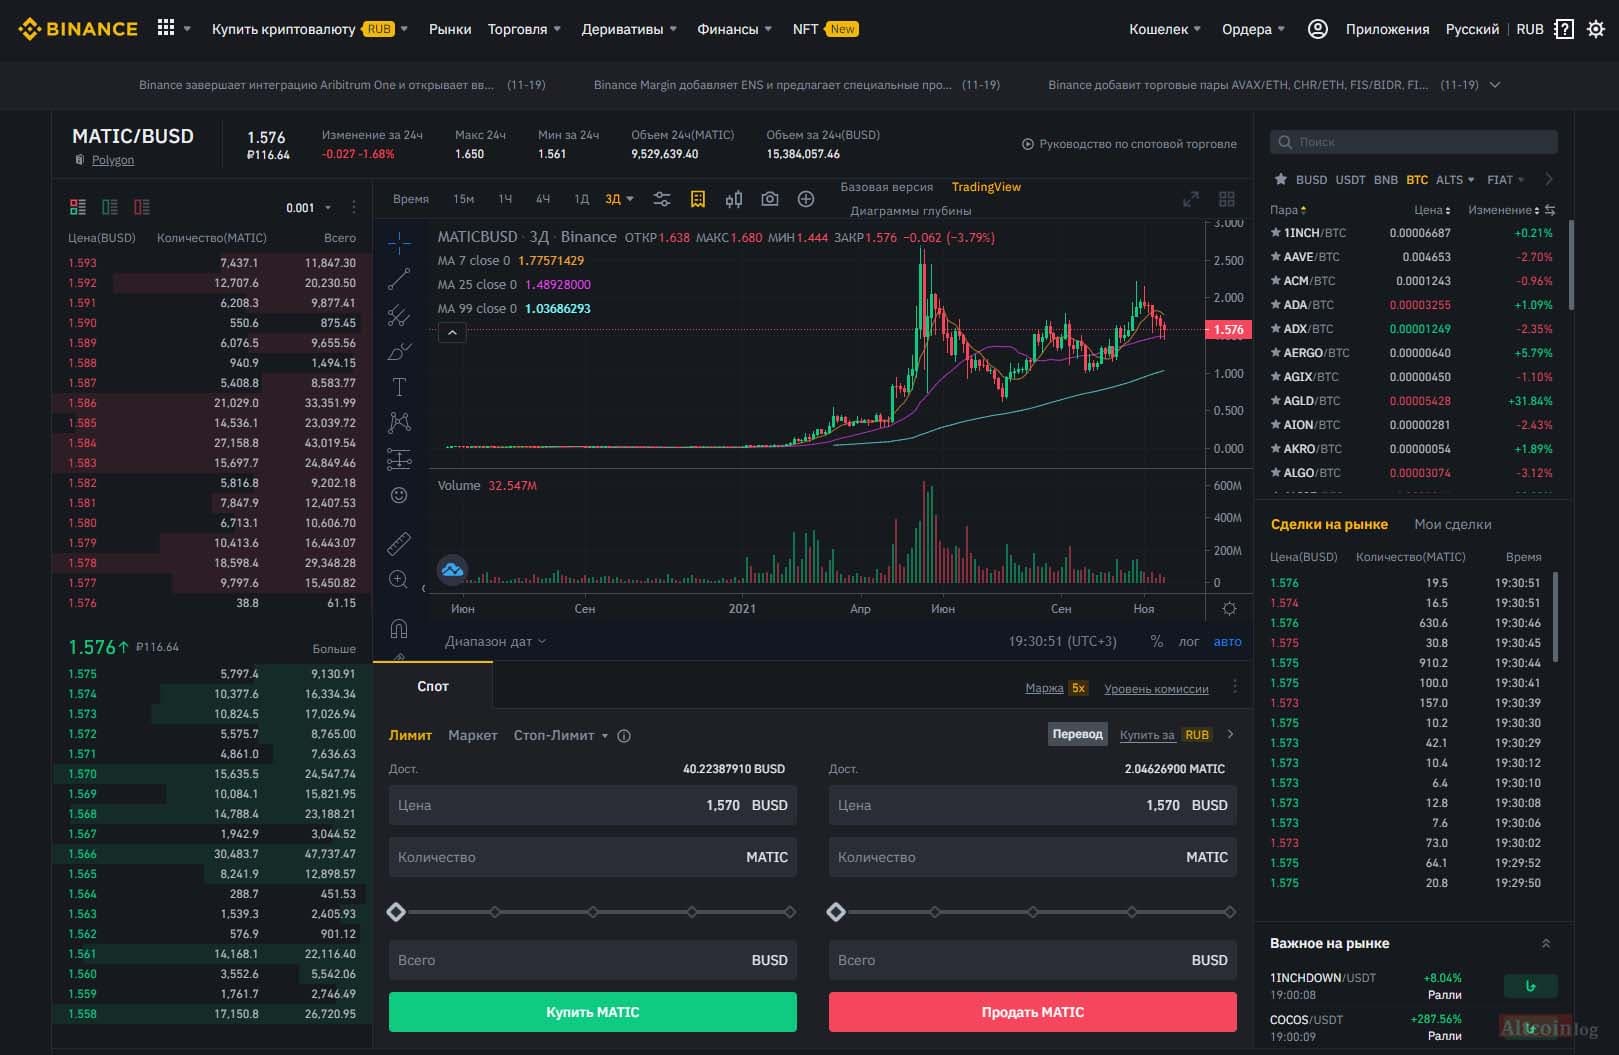Screen dimensions: 1619x1055
Task: Toggle auto scale on the chart
Action: coord(1227,641)
